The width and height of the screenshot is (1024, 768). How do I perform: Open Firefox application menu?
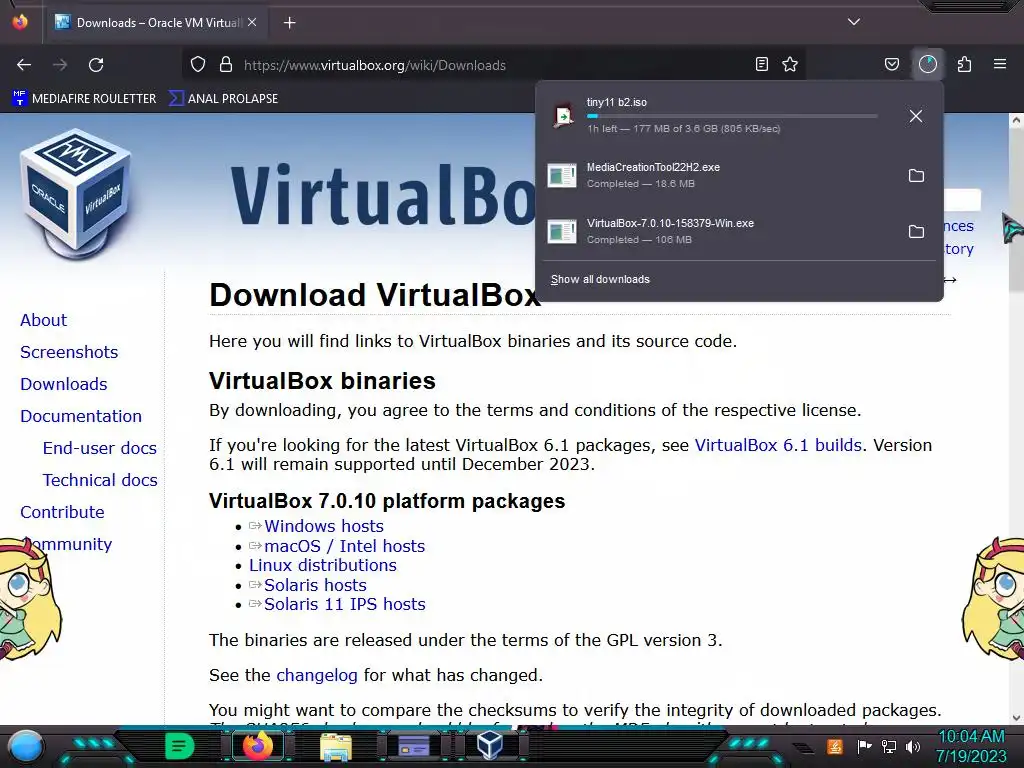(1000, 64)
